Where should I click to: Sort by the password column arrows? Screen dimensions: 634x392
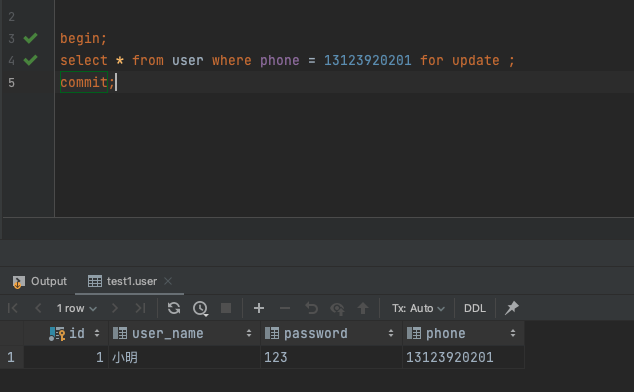(391, 333)
